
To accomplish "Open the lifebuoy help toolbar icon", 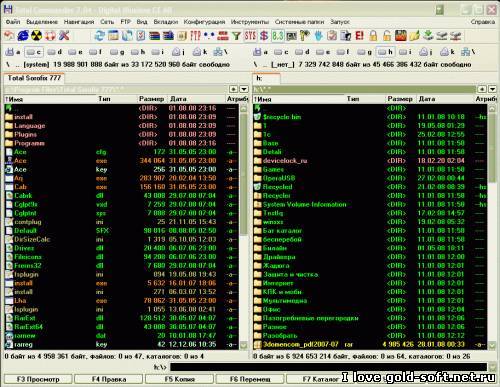I will coord(50,35).
